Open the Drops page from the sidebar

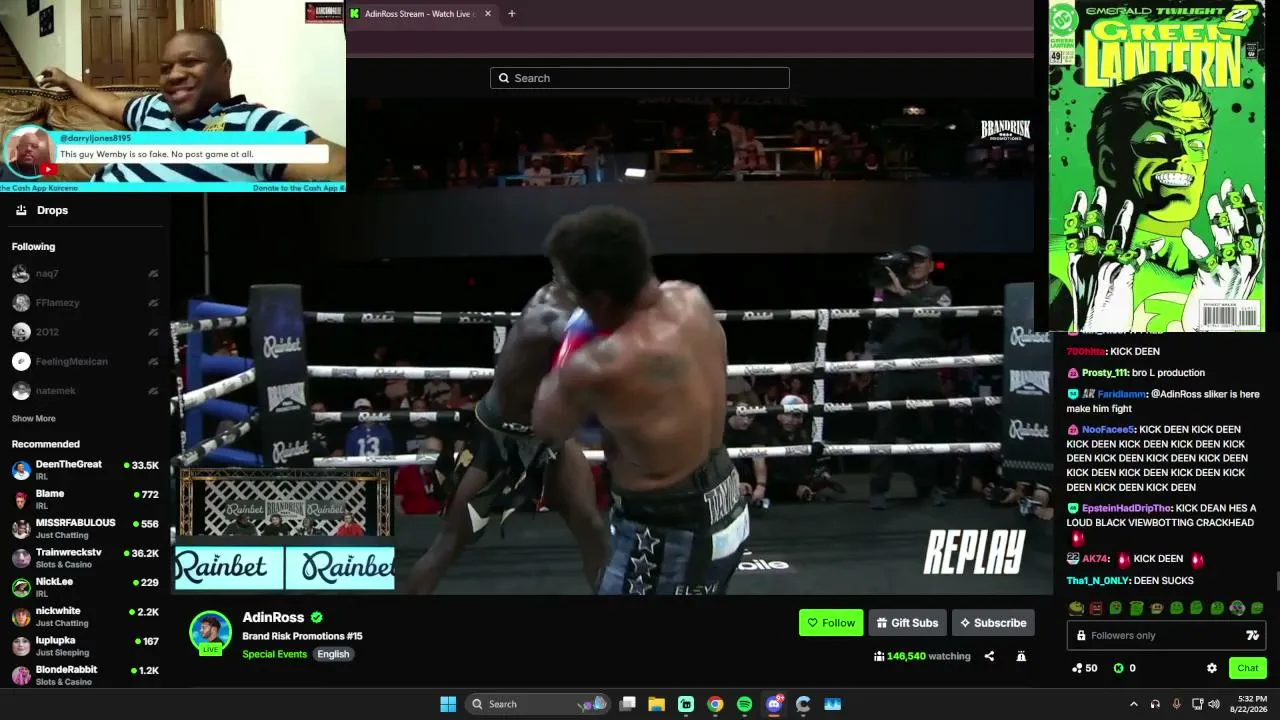point(52,210)
